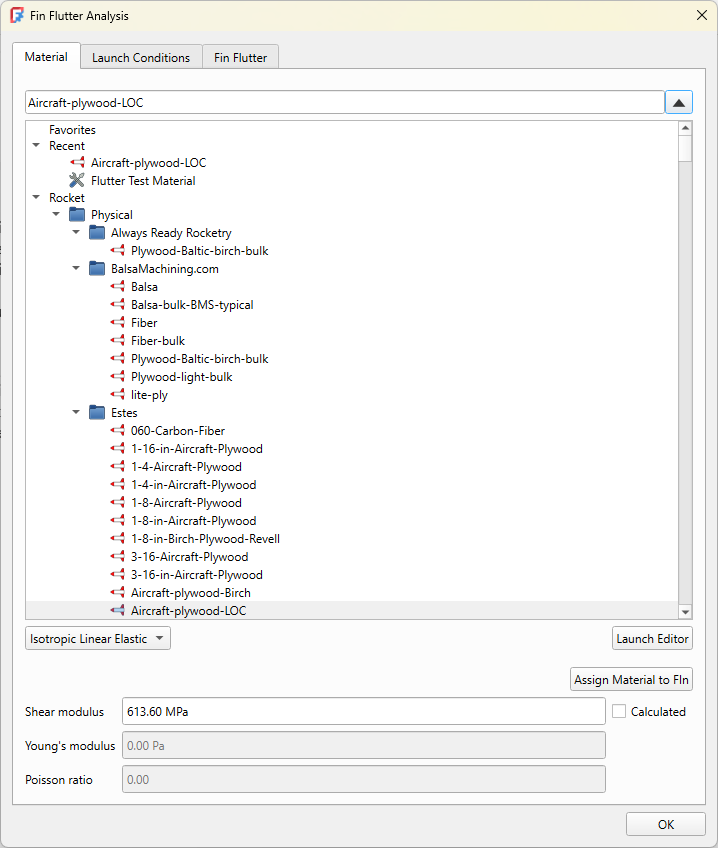Select Flutter Test Material in Recent
718x848 pixels.
tap(143, 181)
